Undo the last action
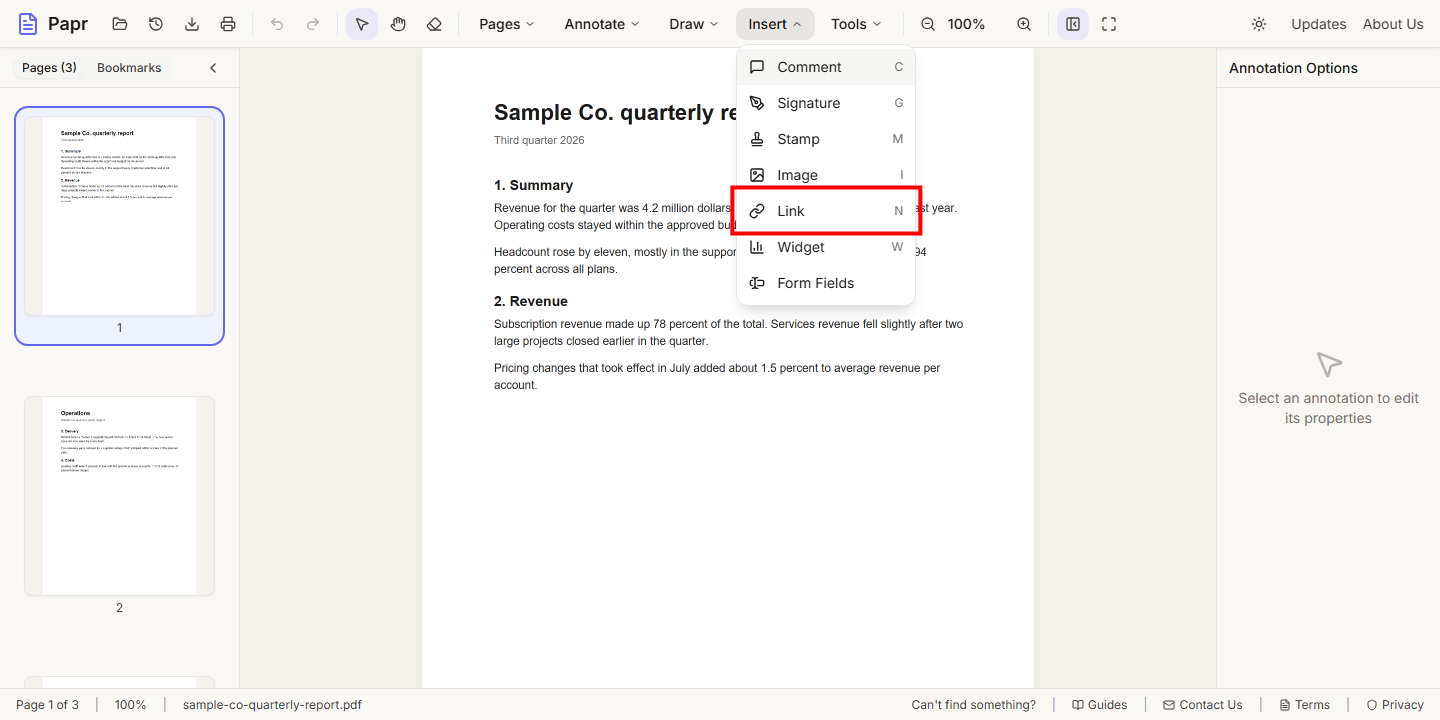The image size is (1440, 720). (x=277, y=24)
